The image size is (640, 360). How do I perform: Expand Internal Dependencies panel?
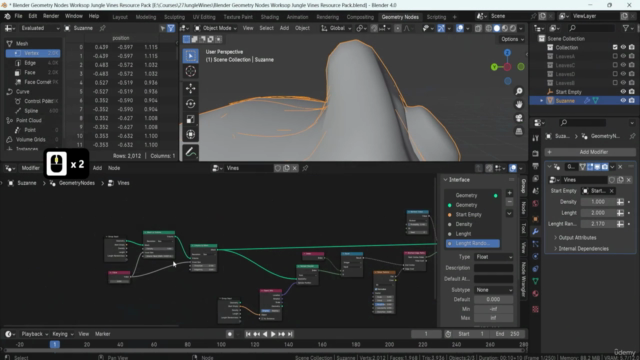click(x=584, y=249)
